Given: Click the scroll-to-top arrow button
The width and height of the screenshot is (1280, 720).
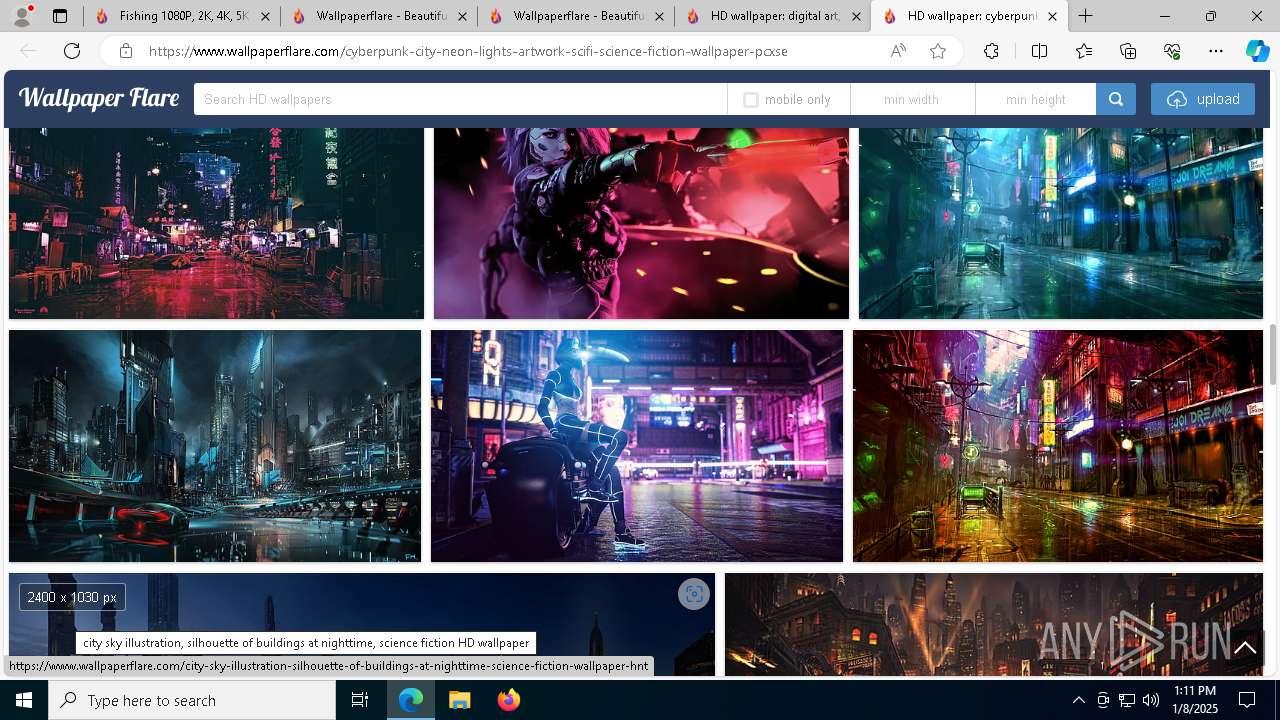Looking at the screenshot, I should click(x=1245, y=648).
